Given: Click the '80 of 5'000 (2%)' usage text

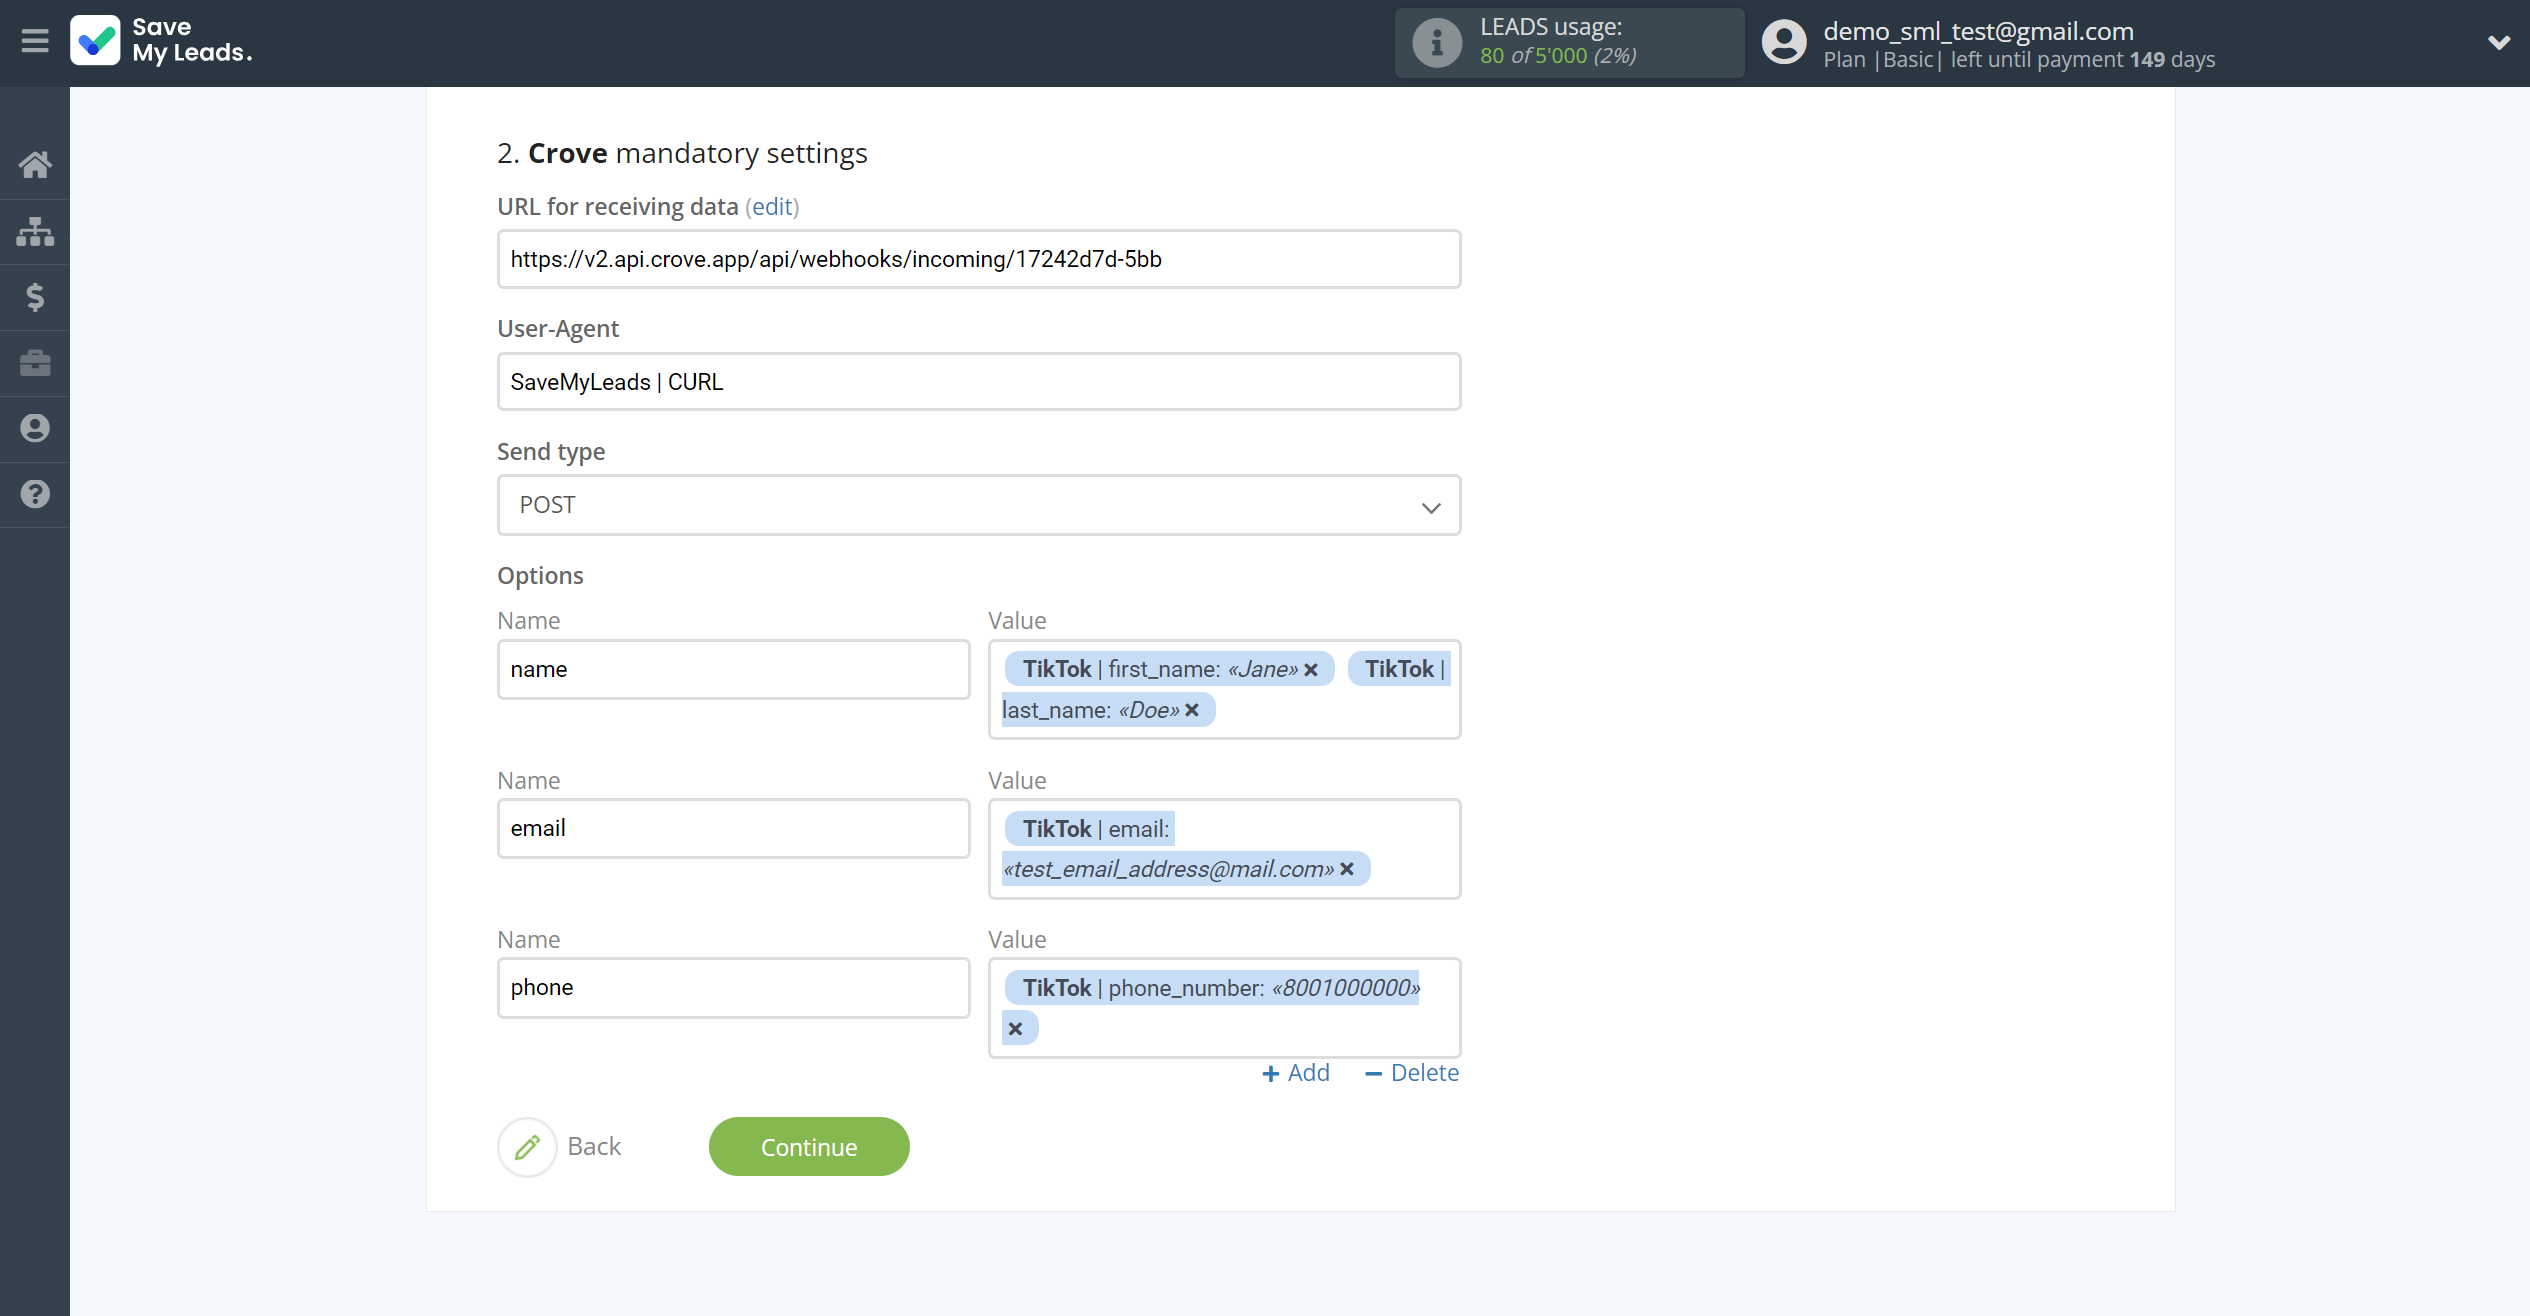Looking at the screenshot, I should (x=1558, y=56).
